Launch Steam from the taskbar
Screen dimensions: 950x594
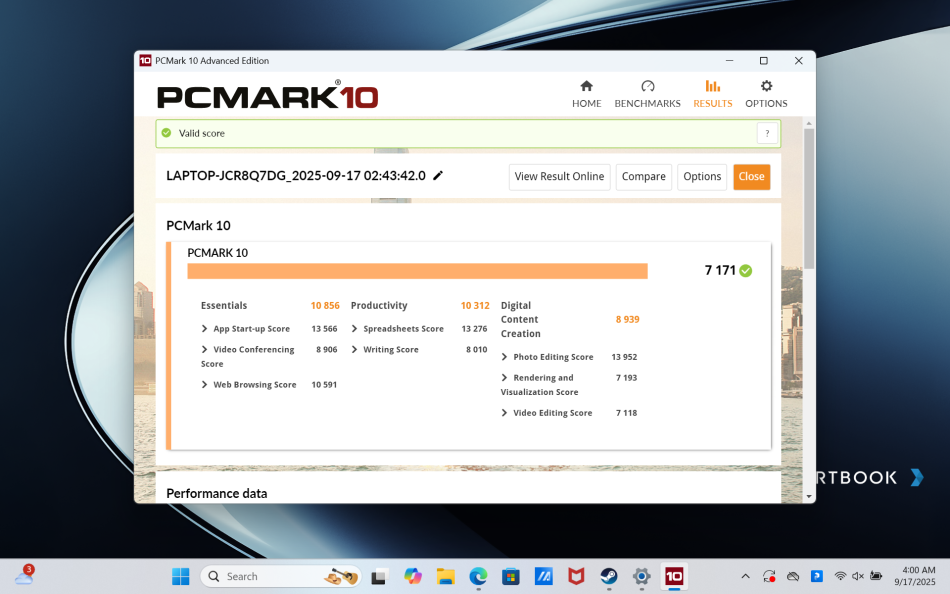tap(608, 576)
